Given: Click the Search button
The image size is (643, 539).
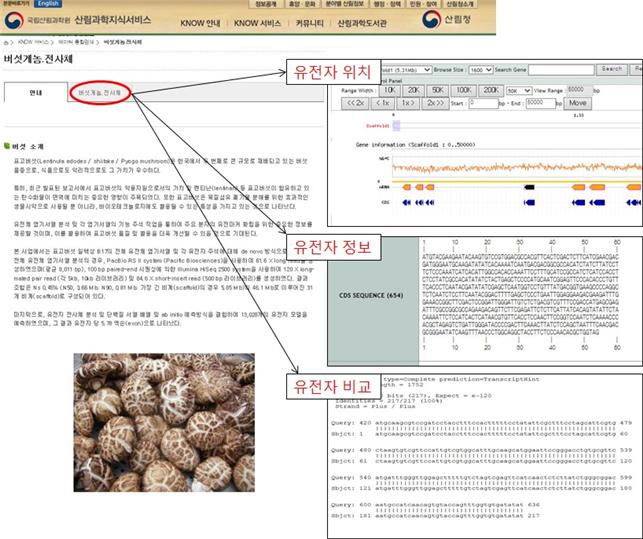Looking at the screenshot, I should pyautogui.click(x=611, y=69).
